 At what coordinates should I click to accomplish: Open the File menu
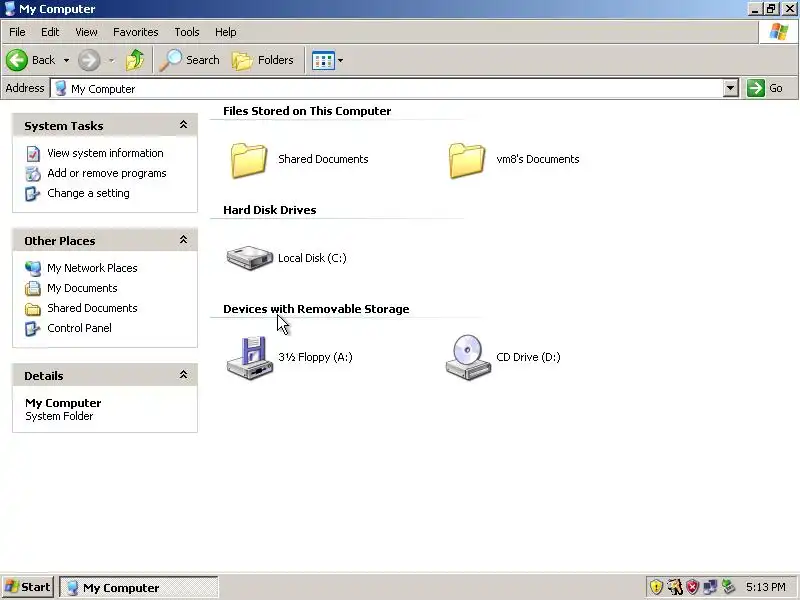pos(17,32)
